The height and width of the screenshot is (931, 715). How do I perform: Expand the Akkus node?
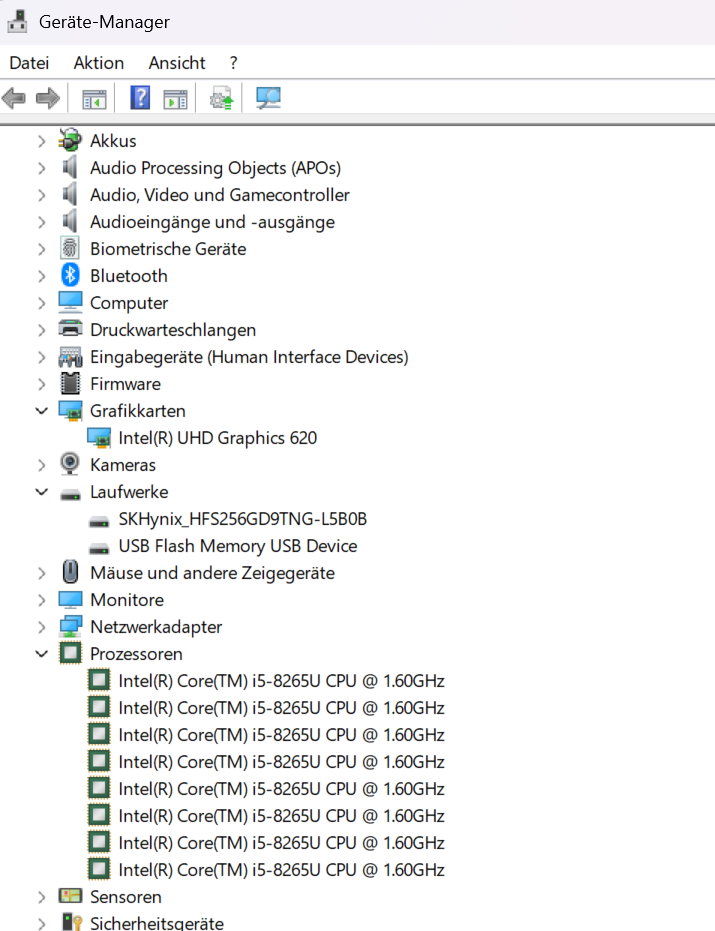click(41, 141)
